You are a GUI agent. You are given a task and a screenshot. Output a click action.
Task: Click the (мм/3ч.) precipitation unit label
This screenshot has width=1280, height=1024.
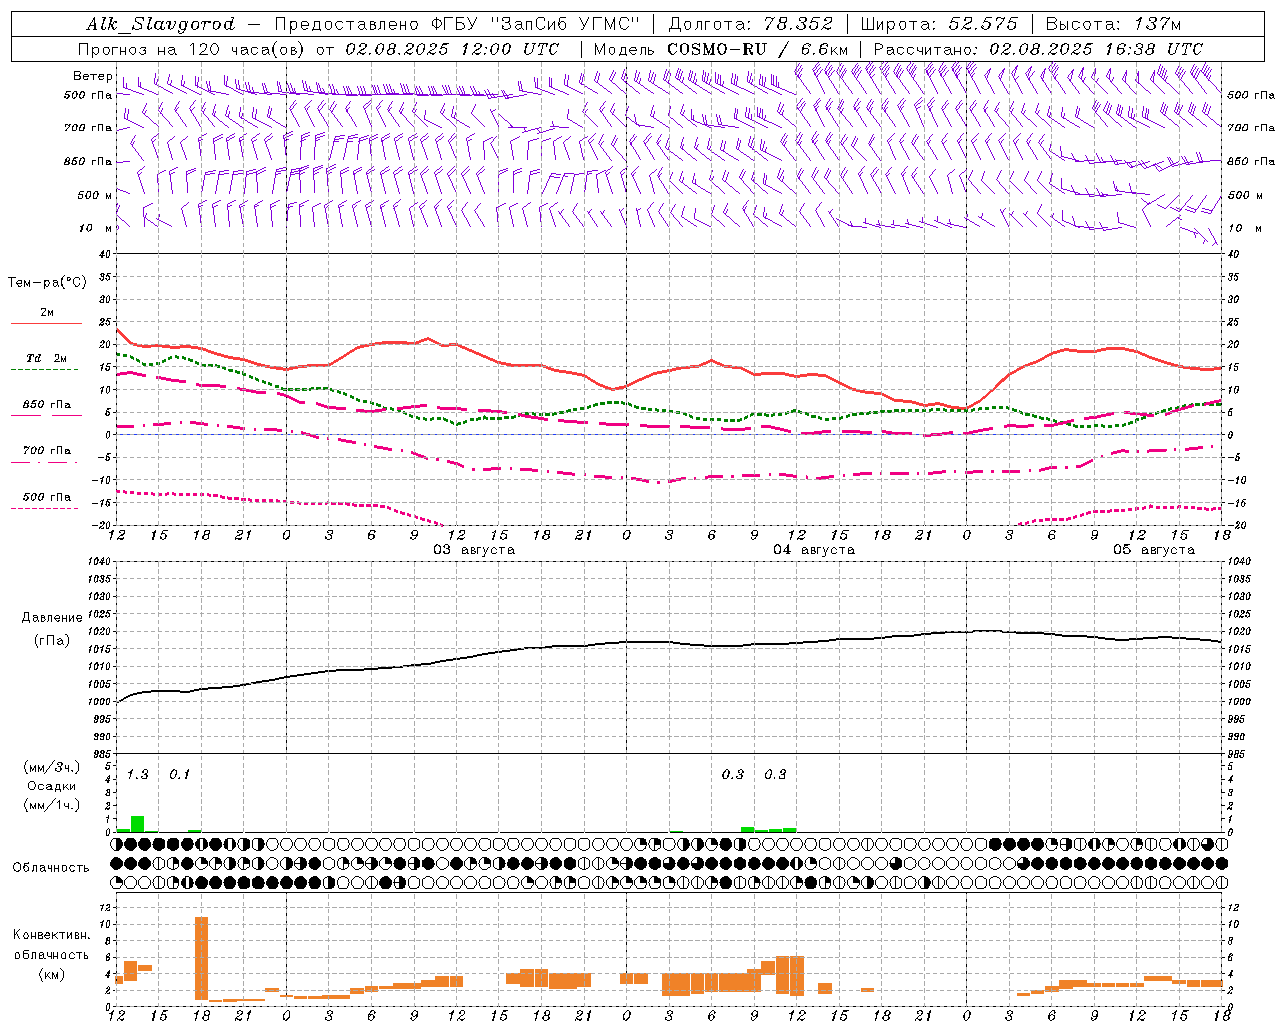[x=51, y=767]
